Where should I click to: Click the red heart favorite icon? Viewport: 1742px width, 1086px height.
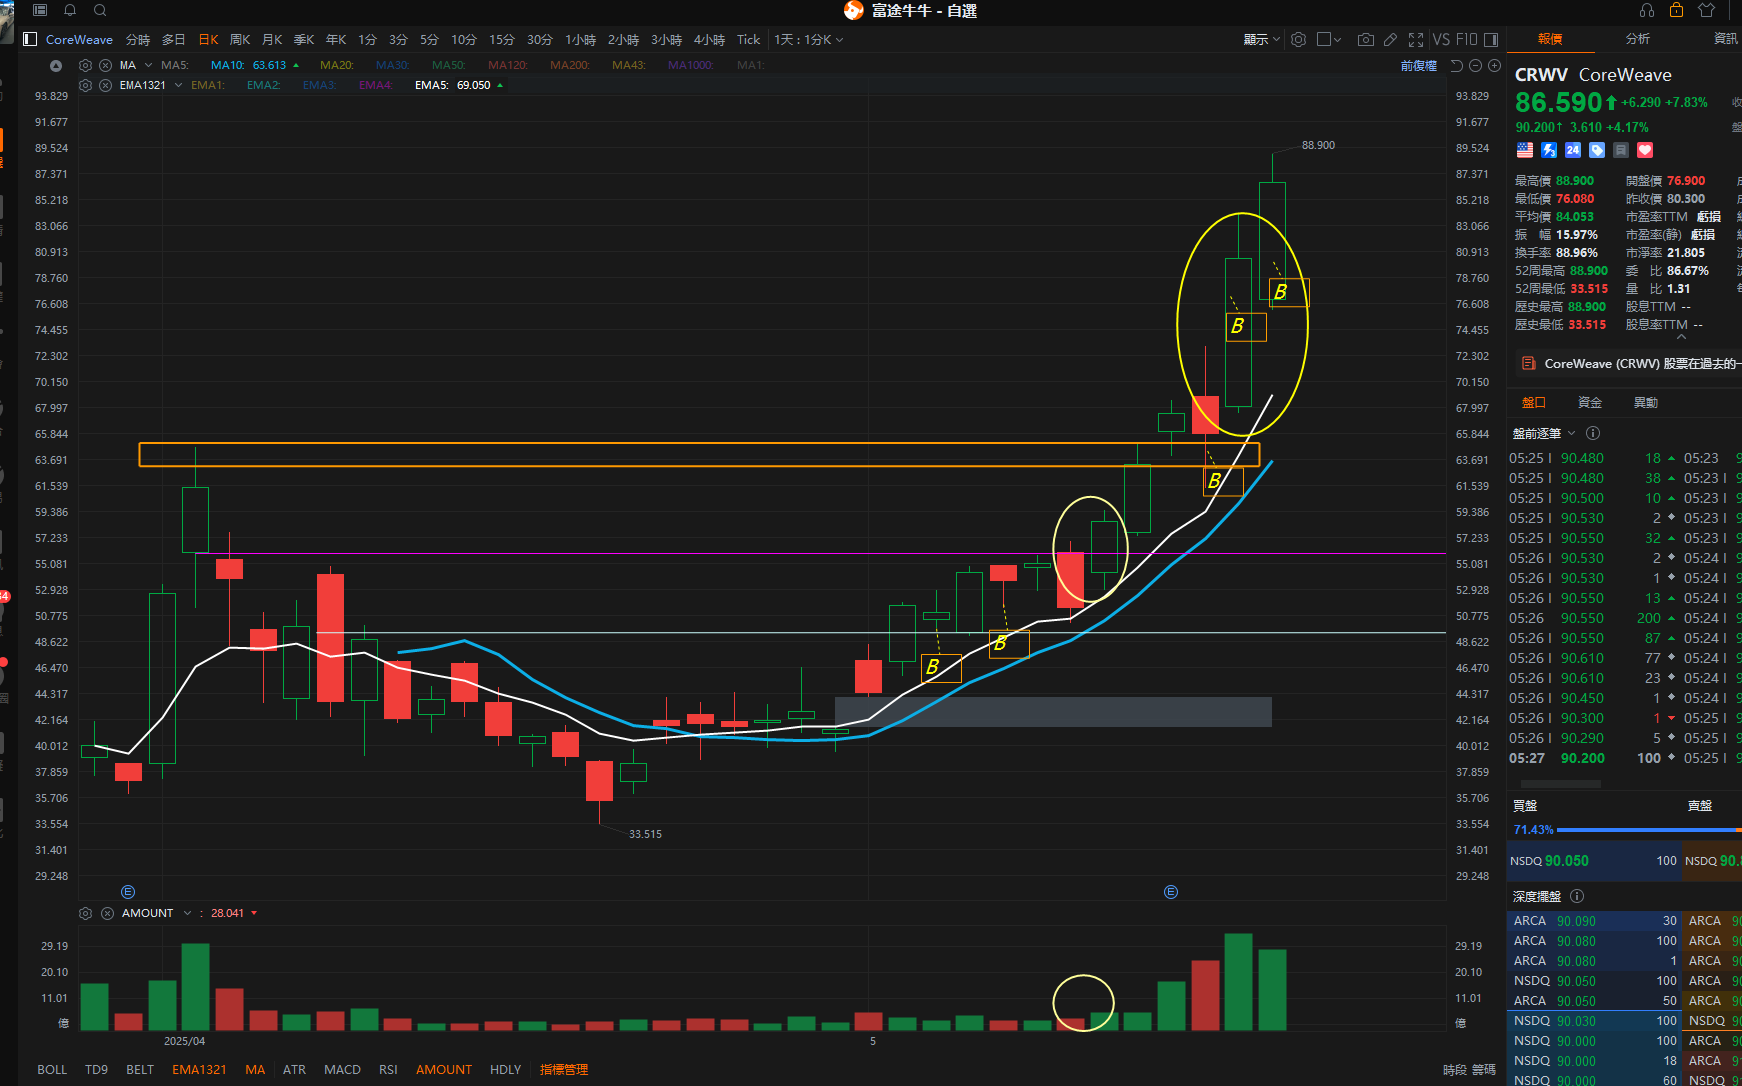[1645, 150]
